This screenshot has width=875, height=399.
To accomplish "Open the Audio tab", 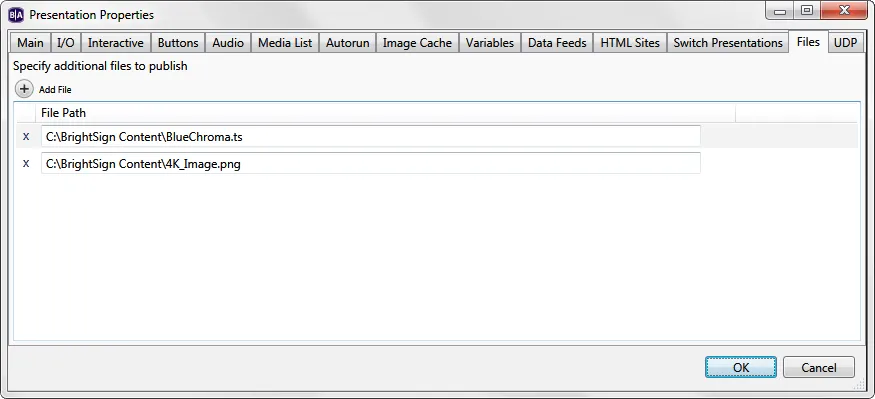I will [228, 43].
